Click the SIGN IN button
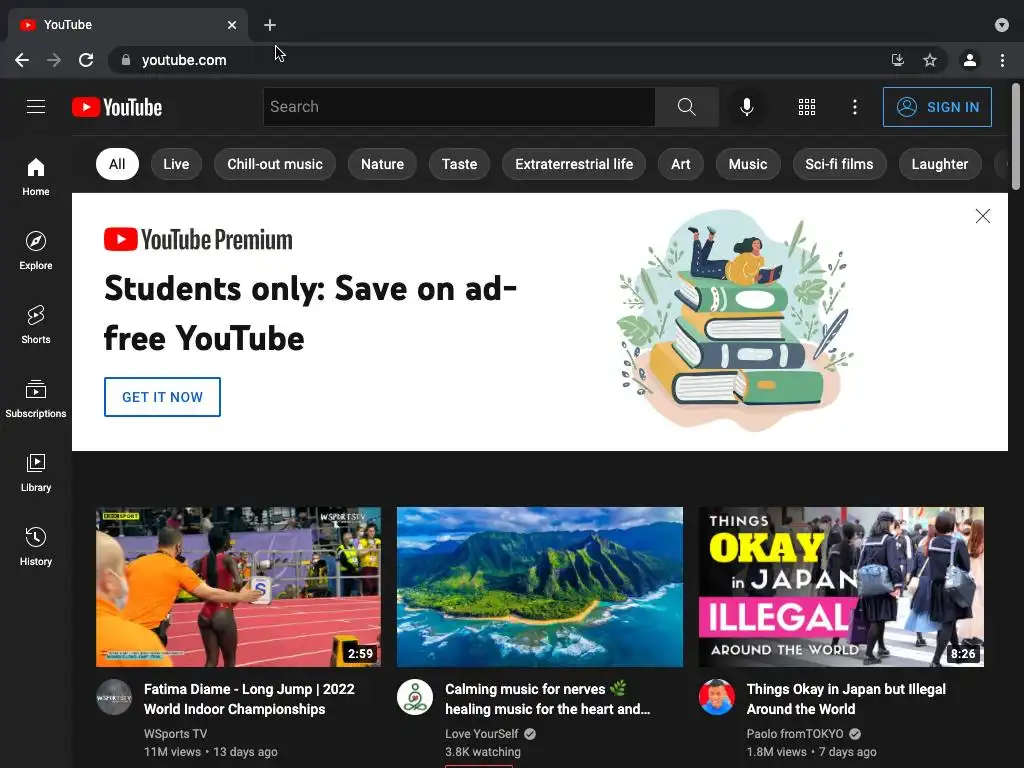 pyautogui.click(x=937, y=106)
